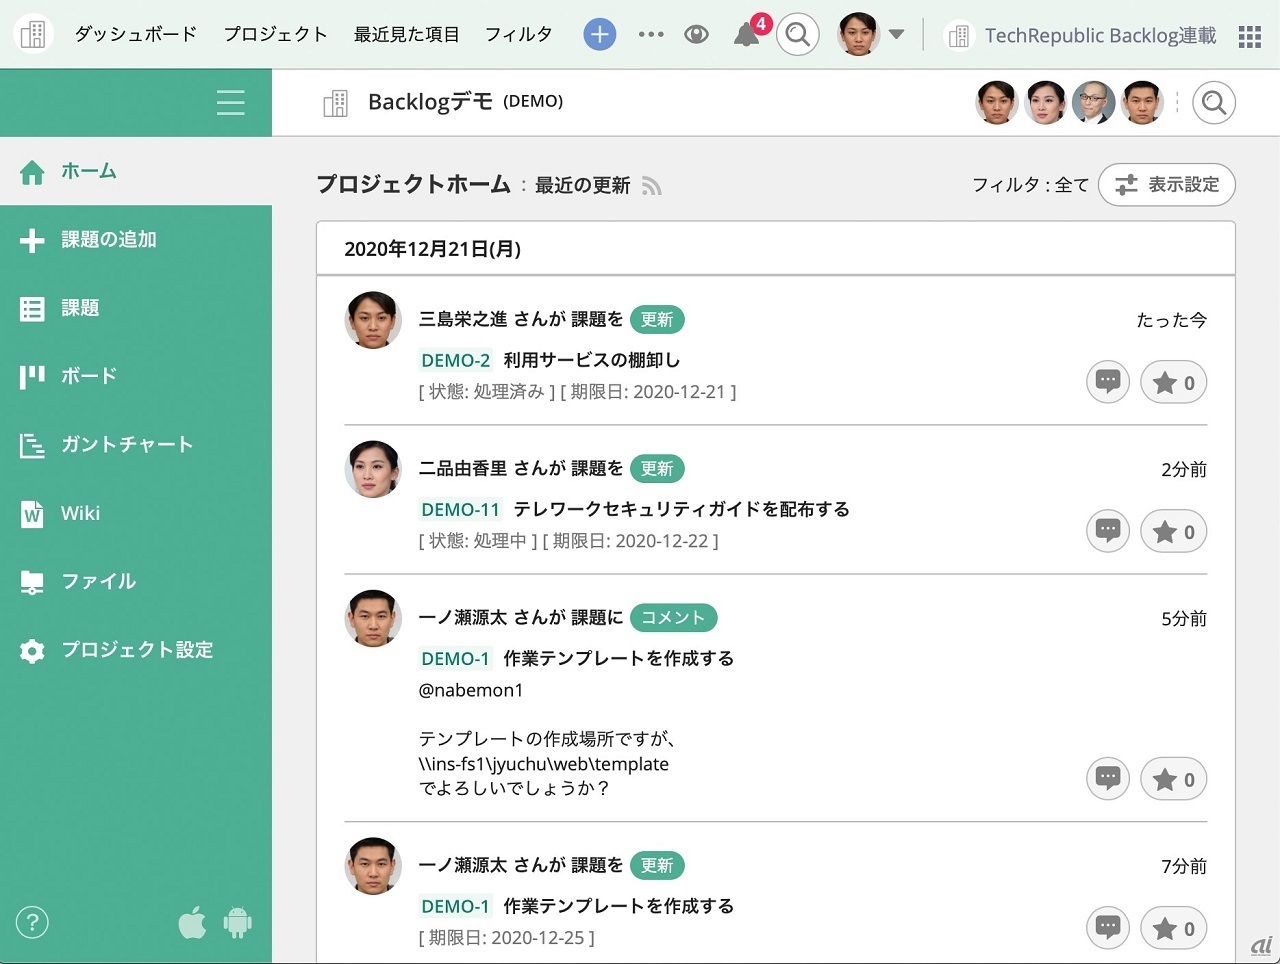Go to ホーム in the sidebar
Image resolution: width=1280 pixels, height=964 pixels.
click(136, 171)
